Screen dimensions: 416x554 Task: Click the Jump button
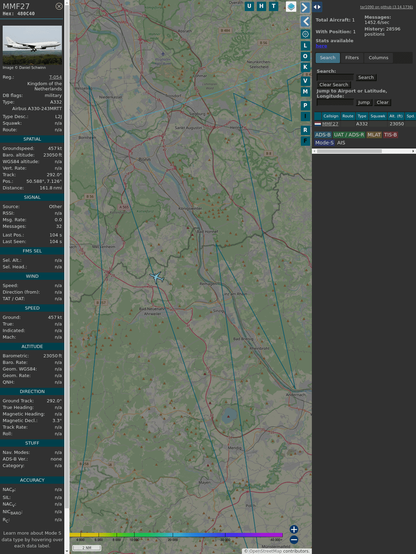[x=364, y=102]
